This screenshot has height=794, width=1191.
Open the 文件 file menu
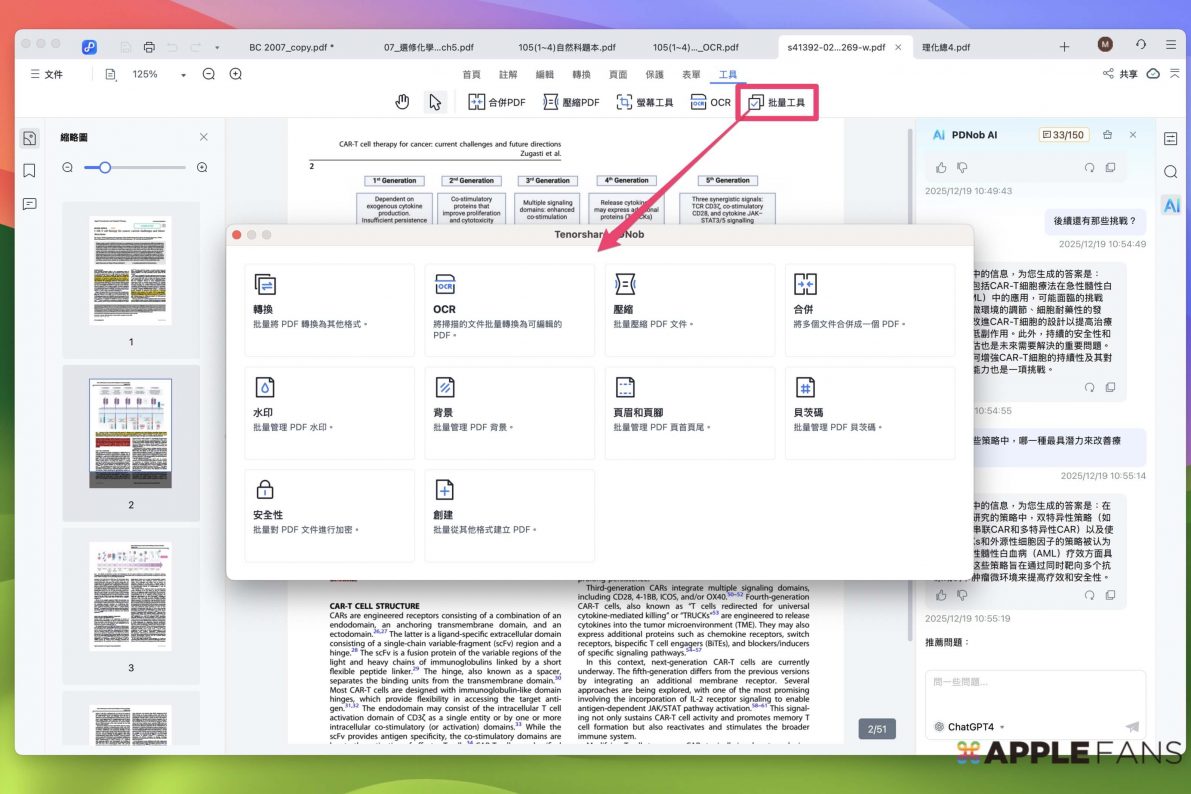pos(46,74)
